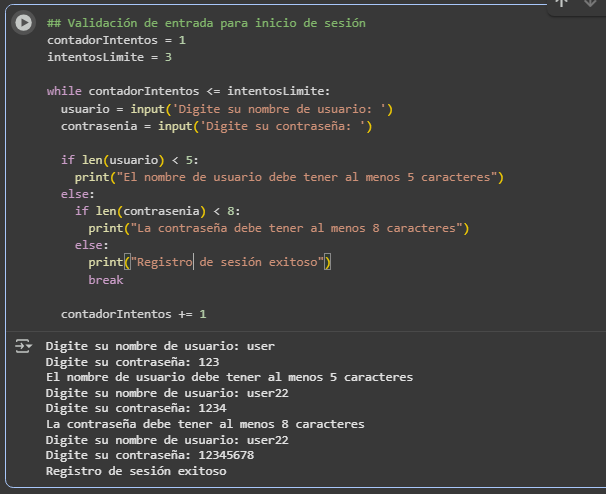
Task: Click the if len(usuario) < 5 condition
Action: click(x=130, y=160)
